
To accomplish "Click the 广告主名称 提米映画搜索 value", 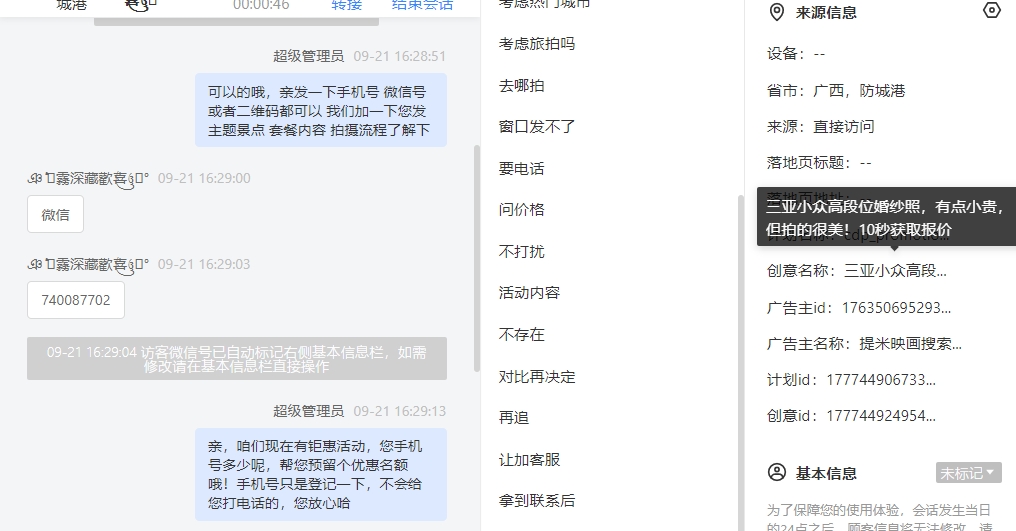I will (x=910, y=344).
